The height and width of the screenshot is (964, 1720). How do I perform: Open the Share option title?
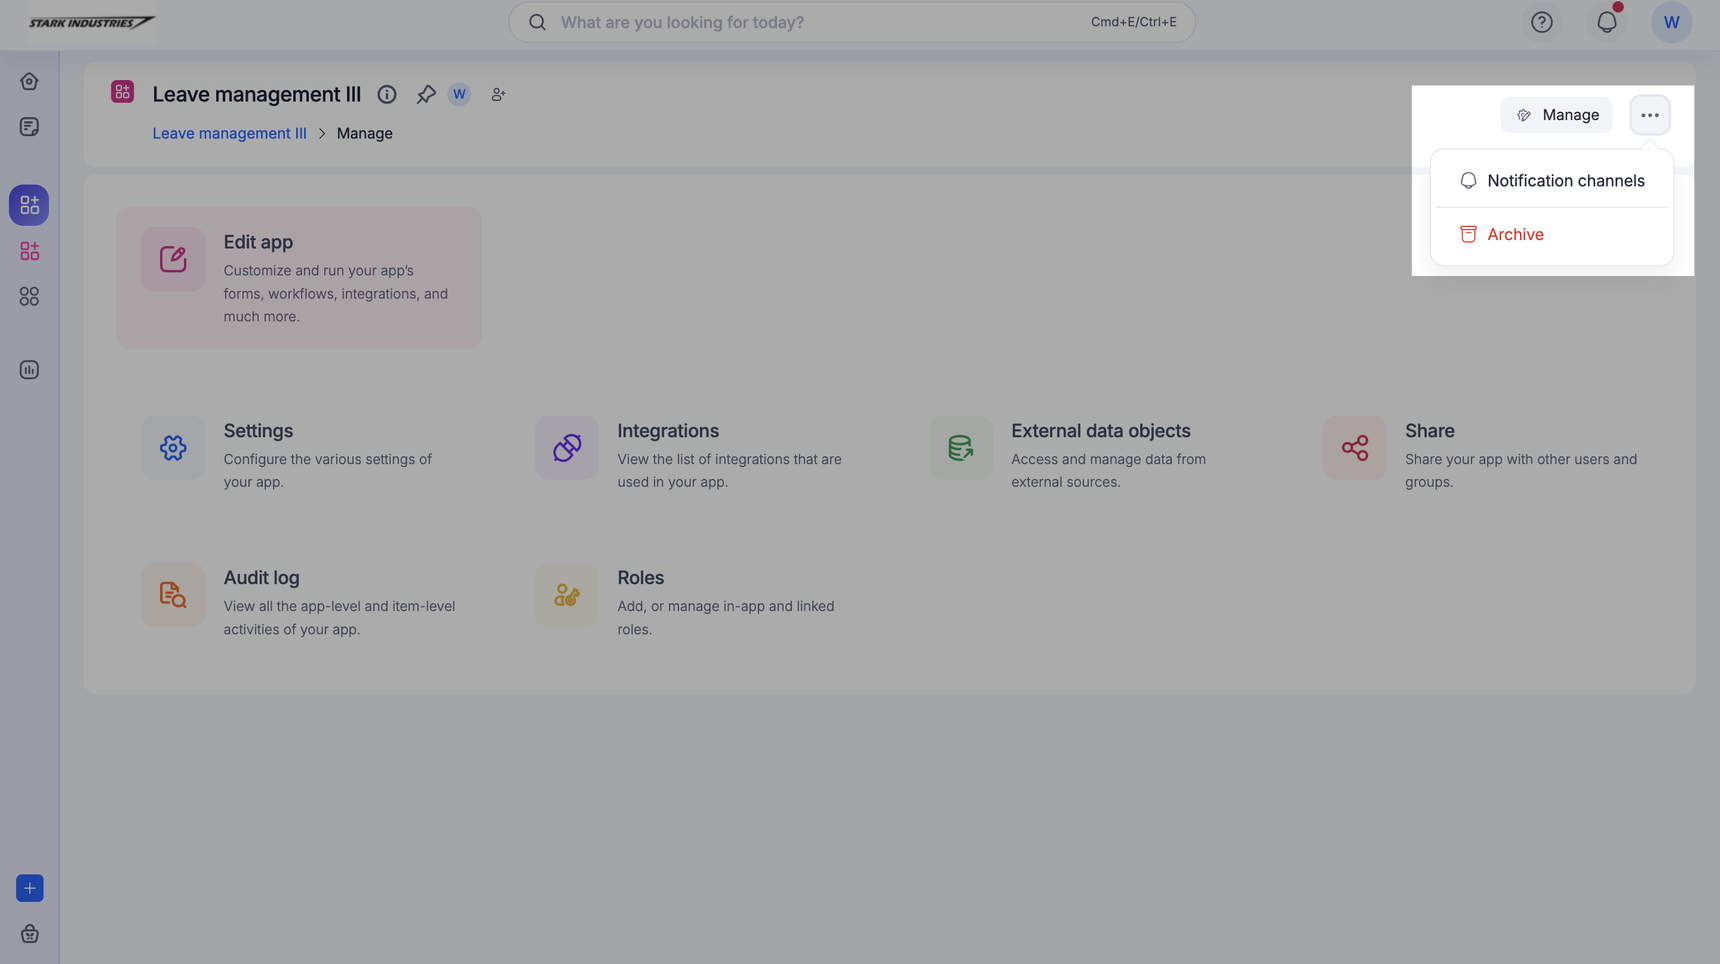coord(1430,431)
